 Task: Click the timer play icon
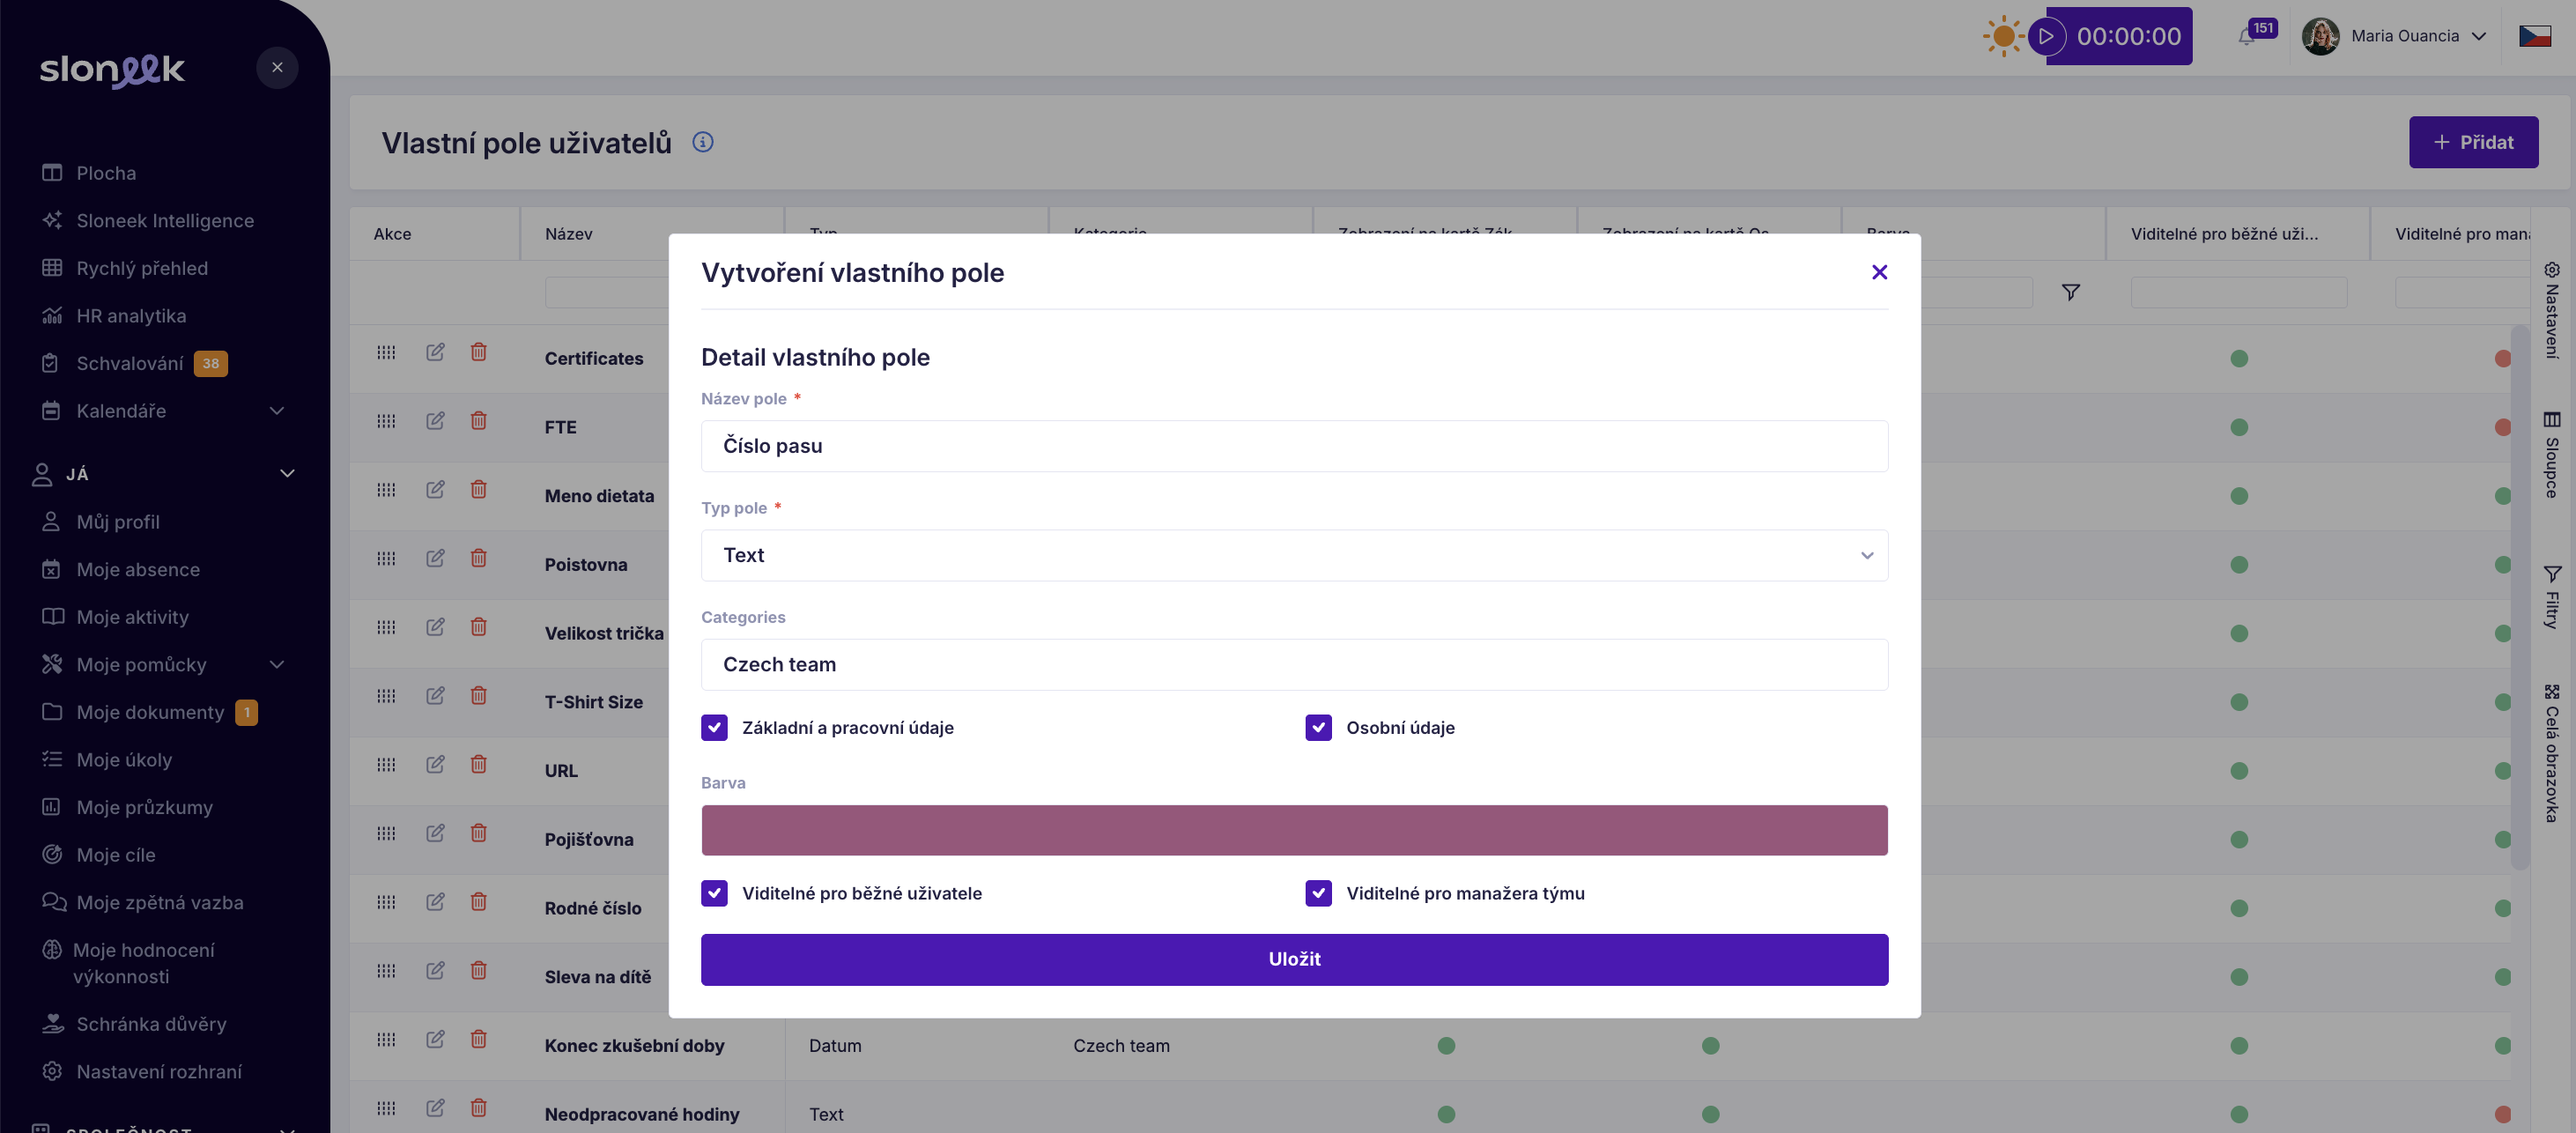pyautogui.click(x=2046, y=37)
